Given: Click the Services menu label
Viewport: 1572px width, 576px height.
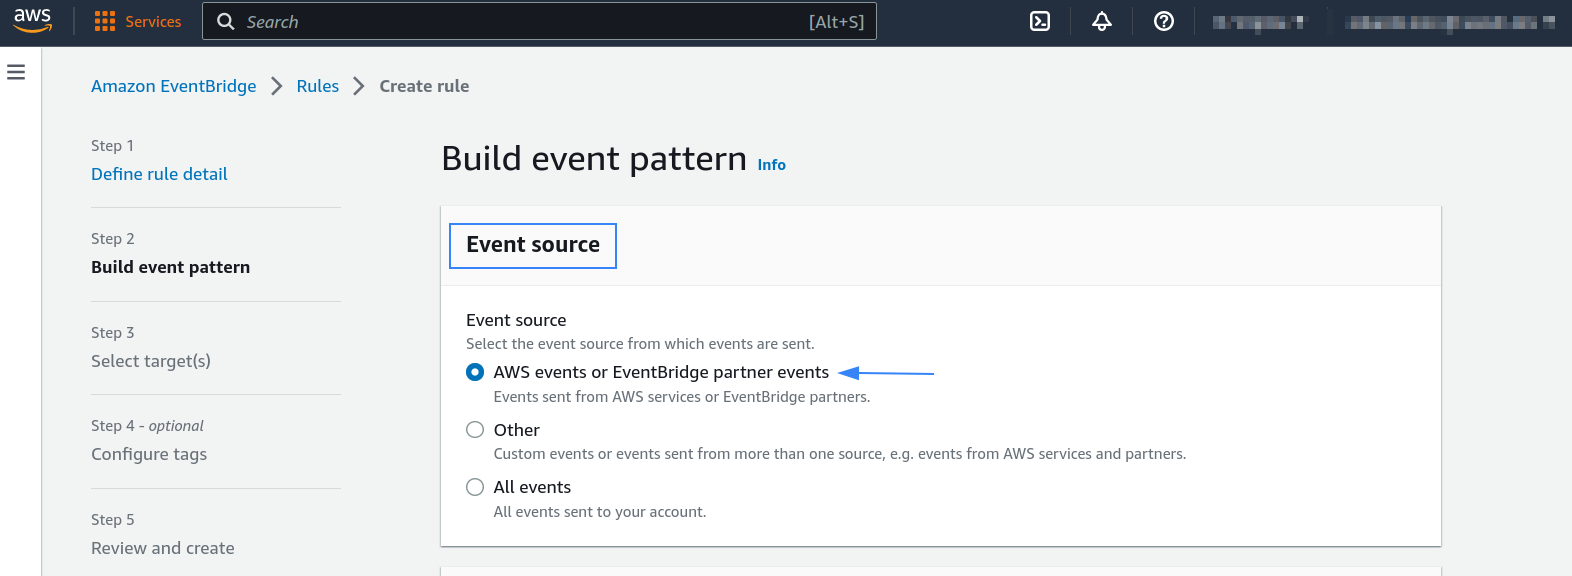Looking at the screenshot, I should 153,22.
